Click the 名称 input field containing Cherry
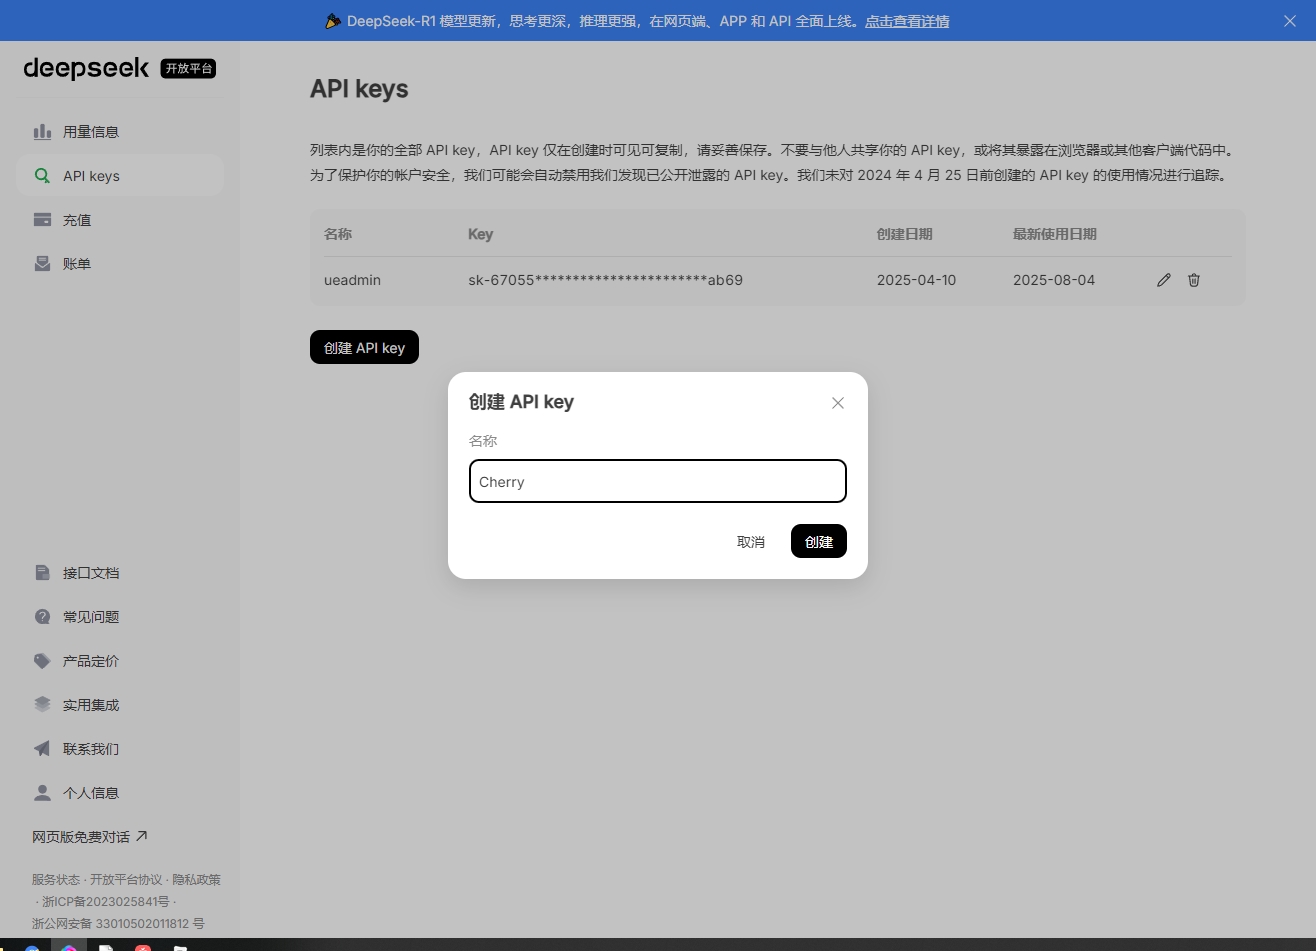The height and width of the screenshot is (951, 1316). [x=658, y=481]
